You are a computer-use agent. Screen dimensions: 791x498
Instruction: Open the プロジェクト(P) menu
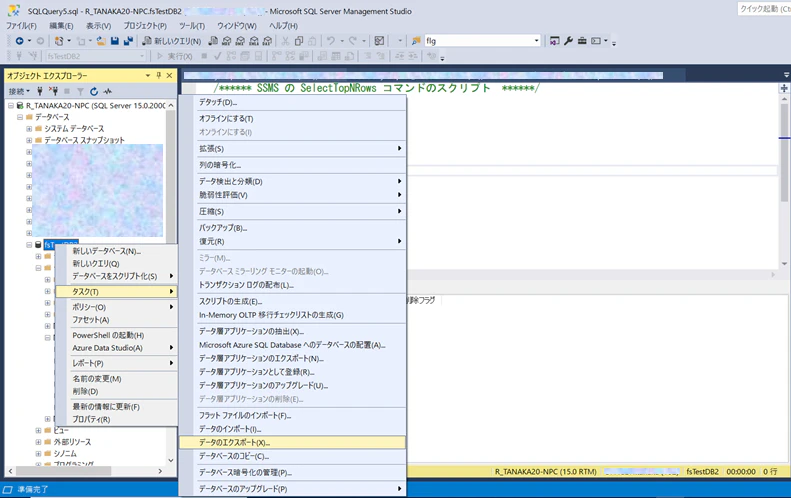point(145,26)
